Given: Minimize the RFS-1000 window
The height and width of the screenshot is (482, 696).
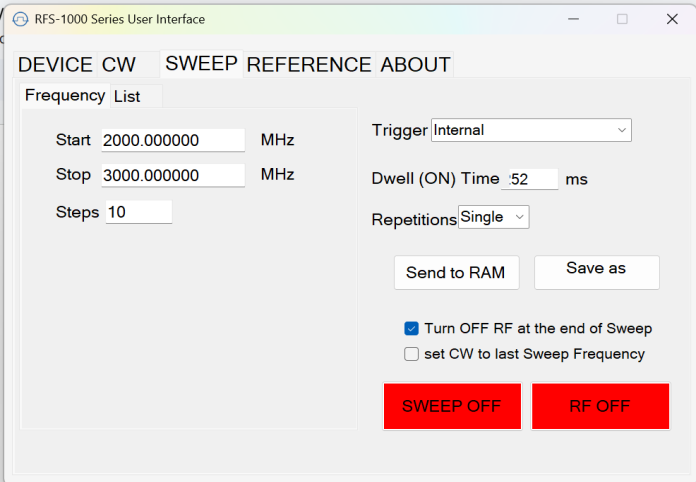Looking at the screenshot, I should [x=573, y=19].
